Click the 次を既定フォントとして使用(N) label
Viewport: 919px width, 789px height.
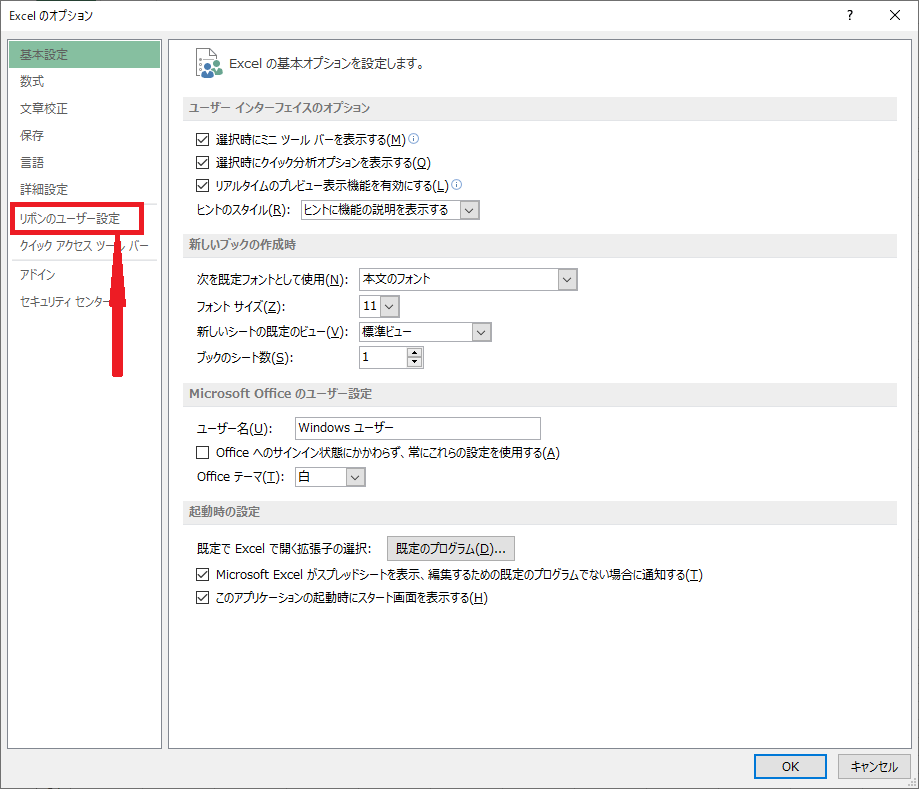(273, 280)
